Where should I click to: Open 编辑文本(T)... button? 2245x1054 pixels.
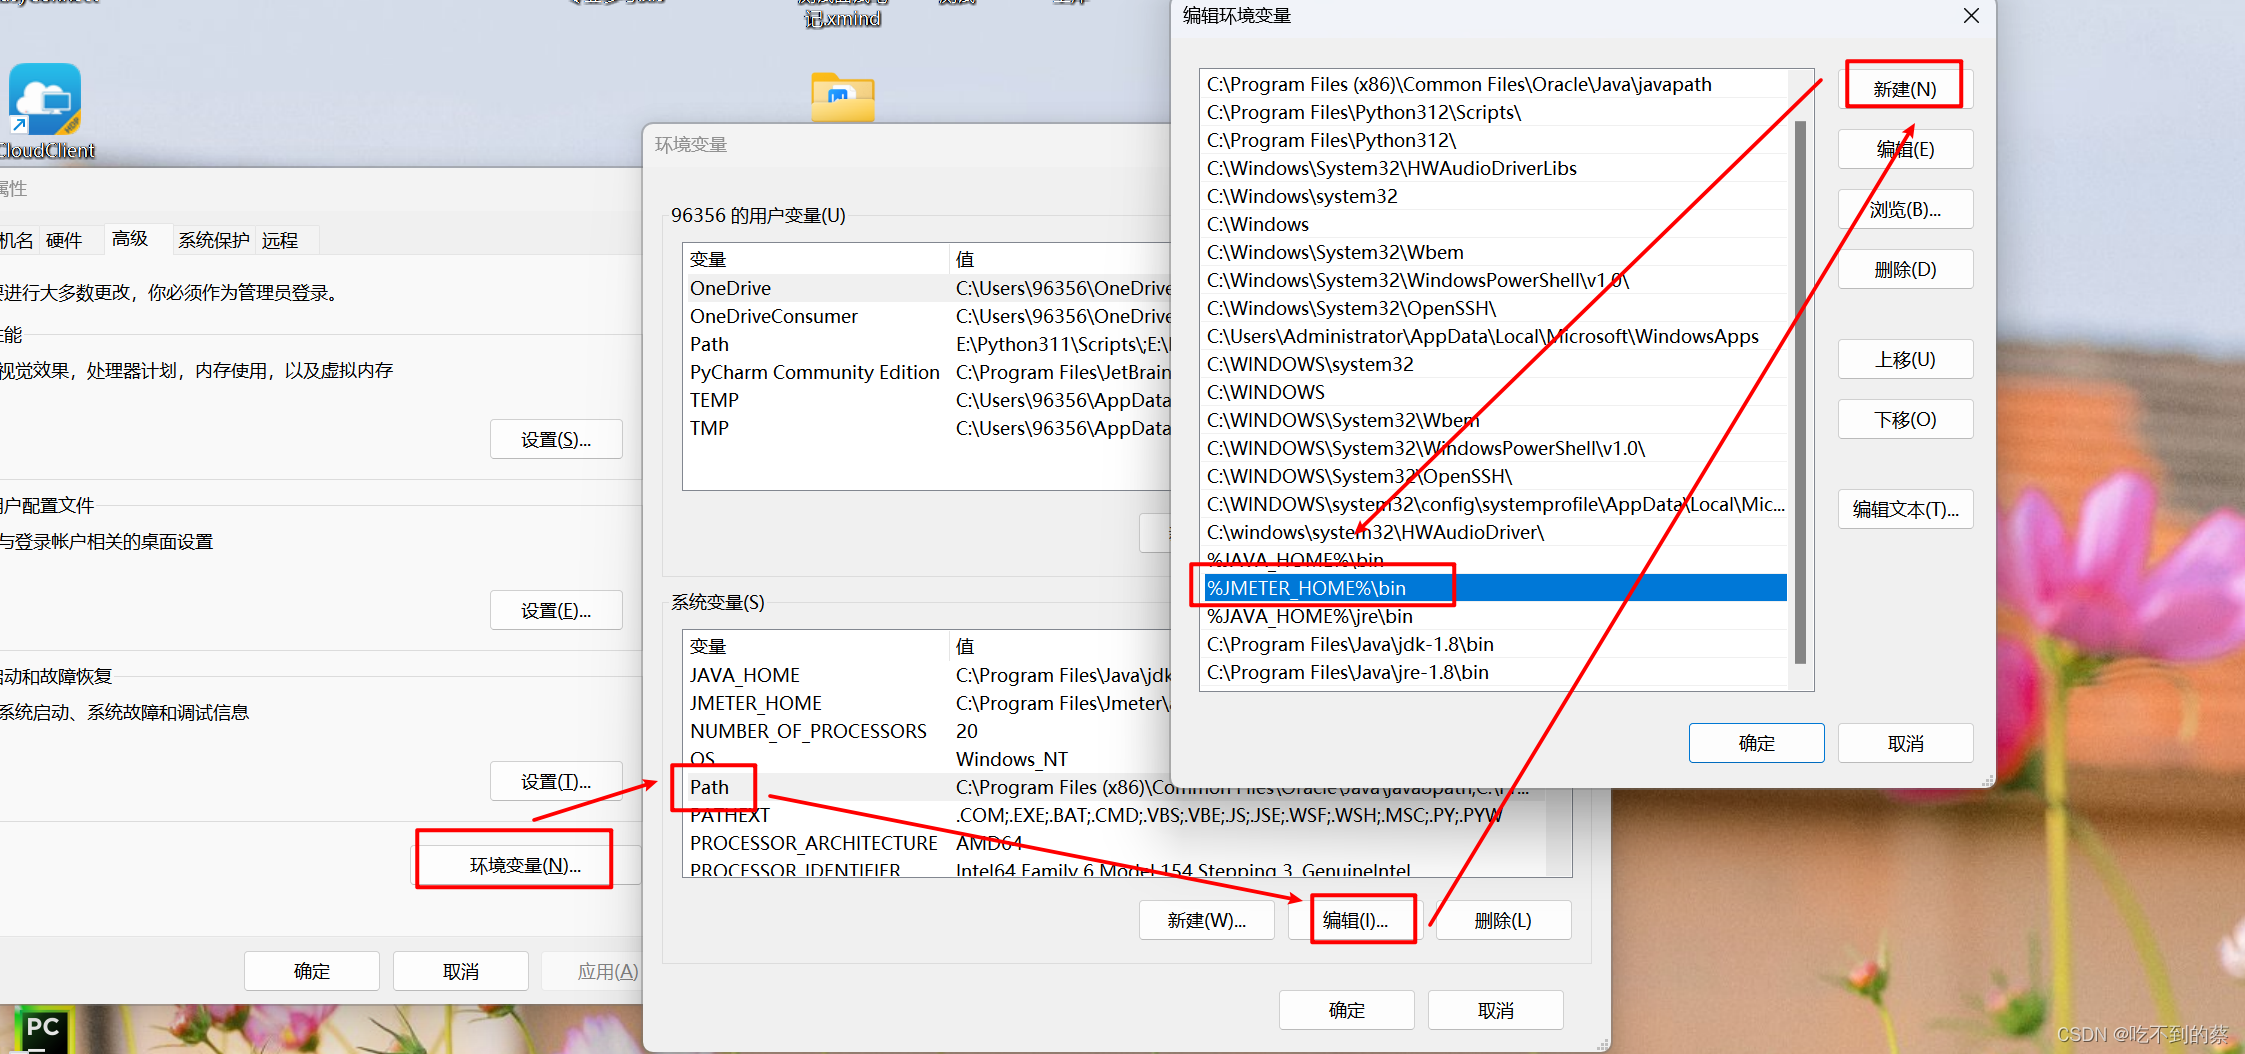(x=1905, y=509)
